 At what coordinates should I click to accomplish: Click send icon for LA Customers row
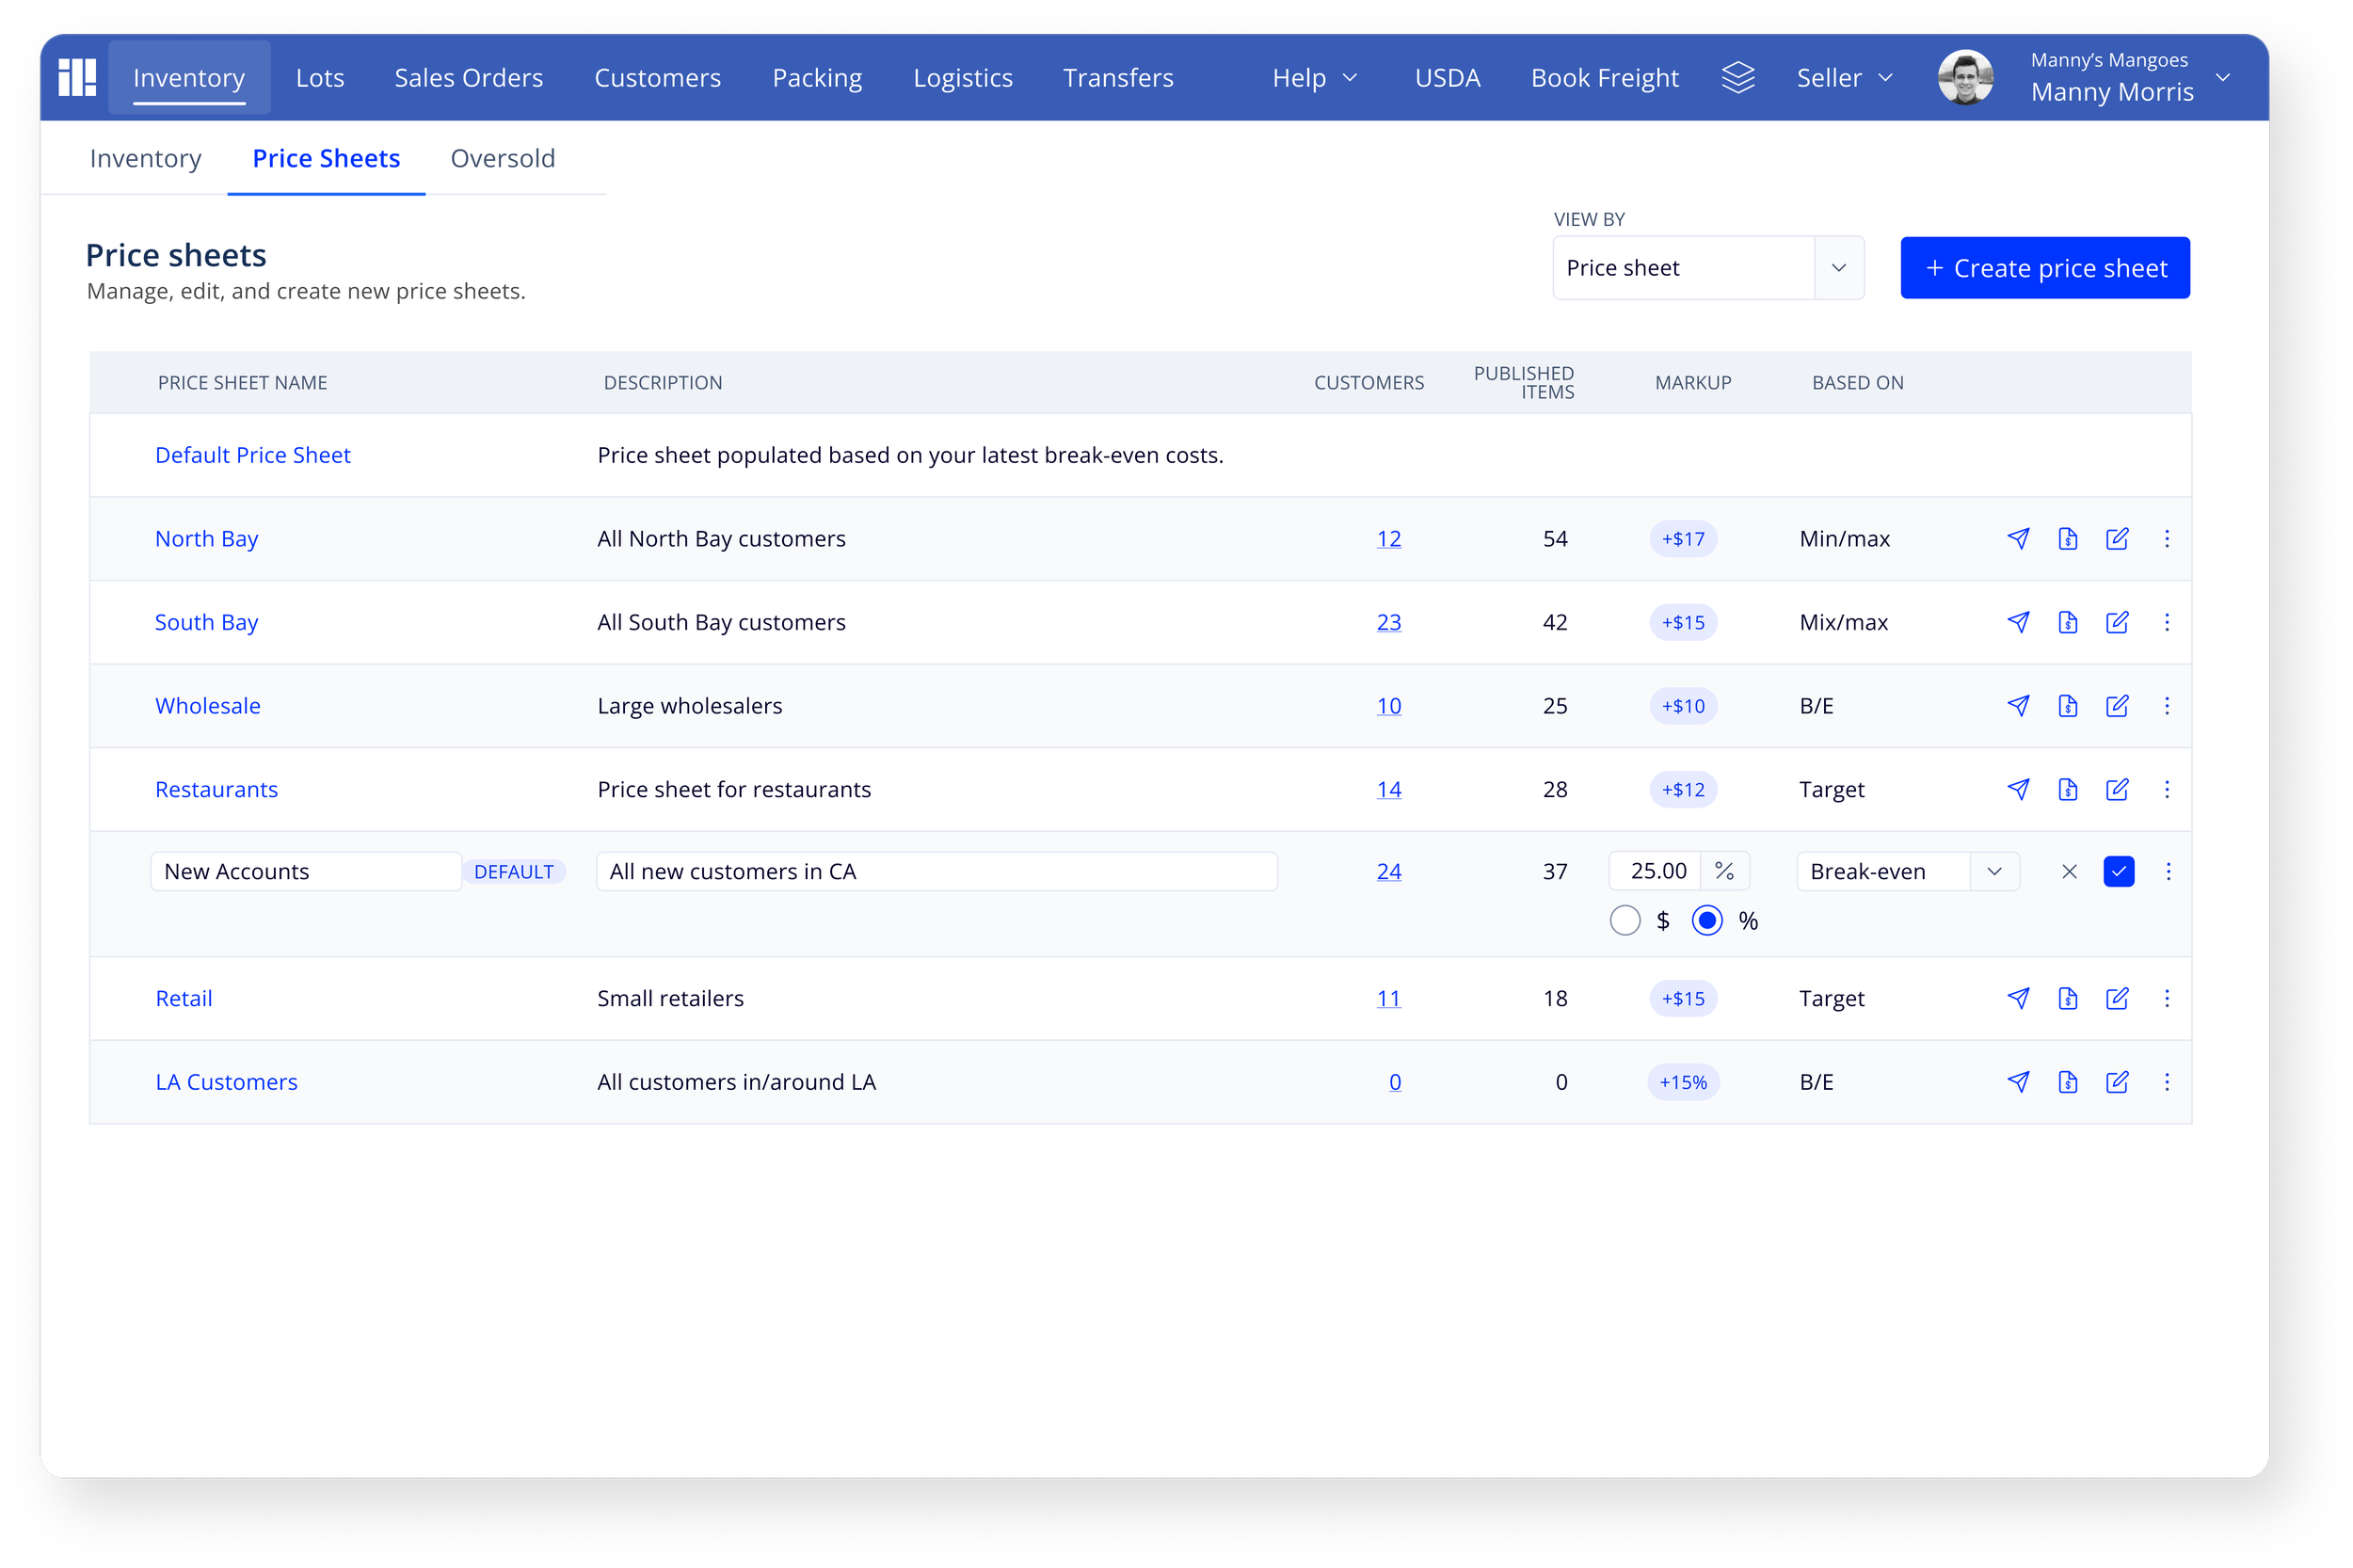[2018, 1082]
